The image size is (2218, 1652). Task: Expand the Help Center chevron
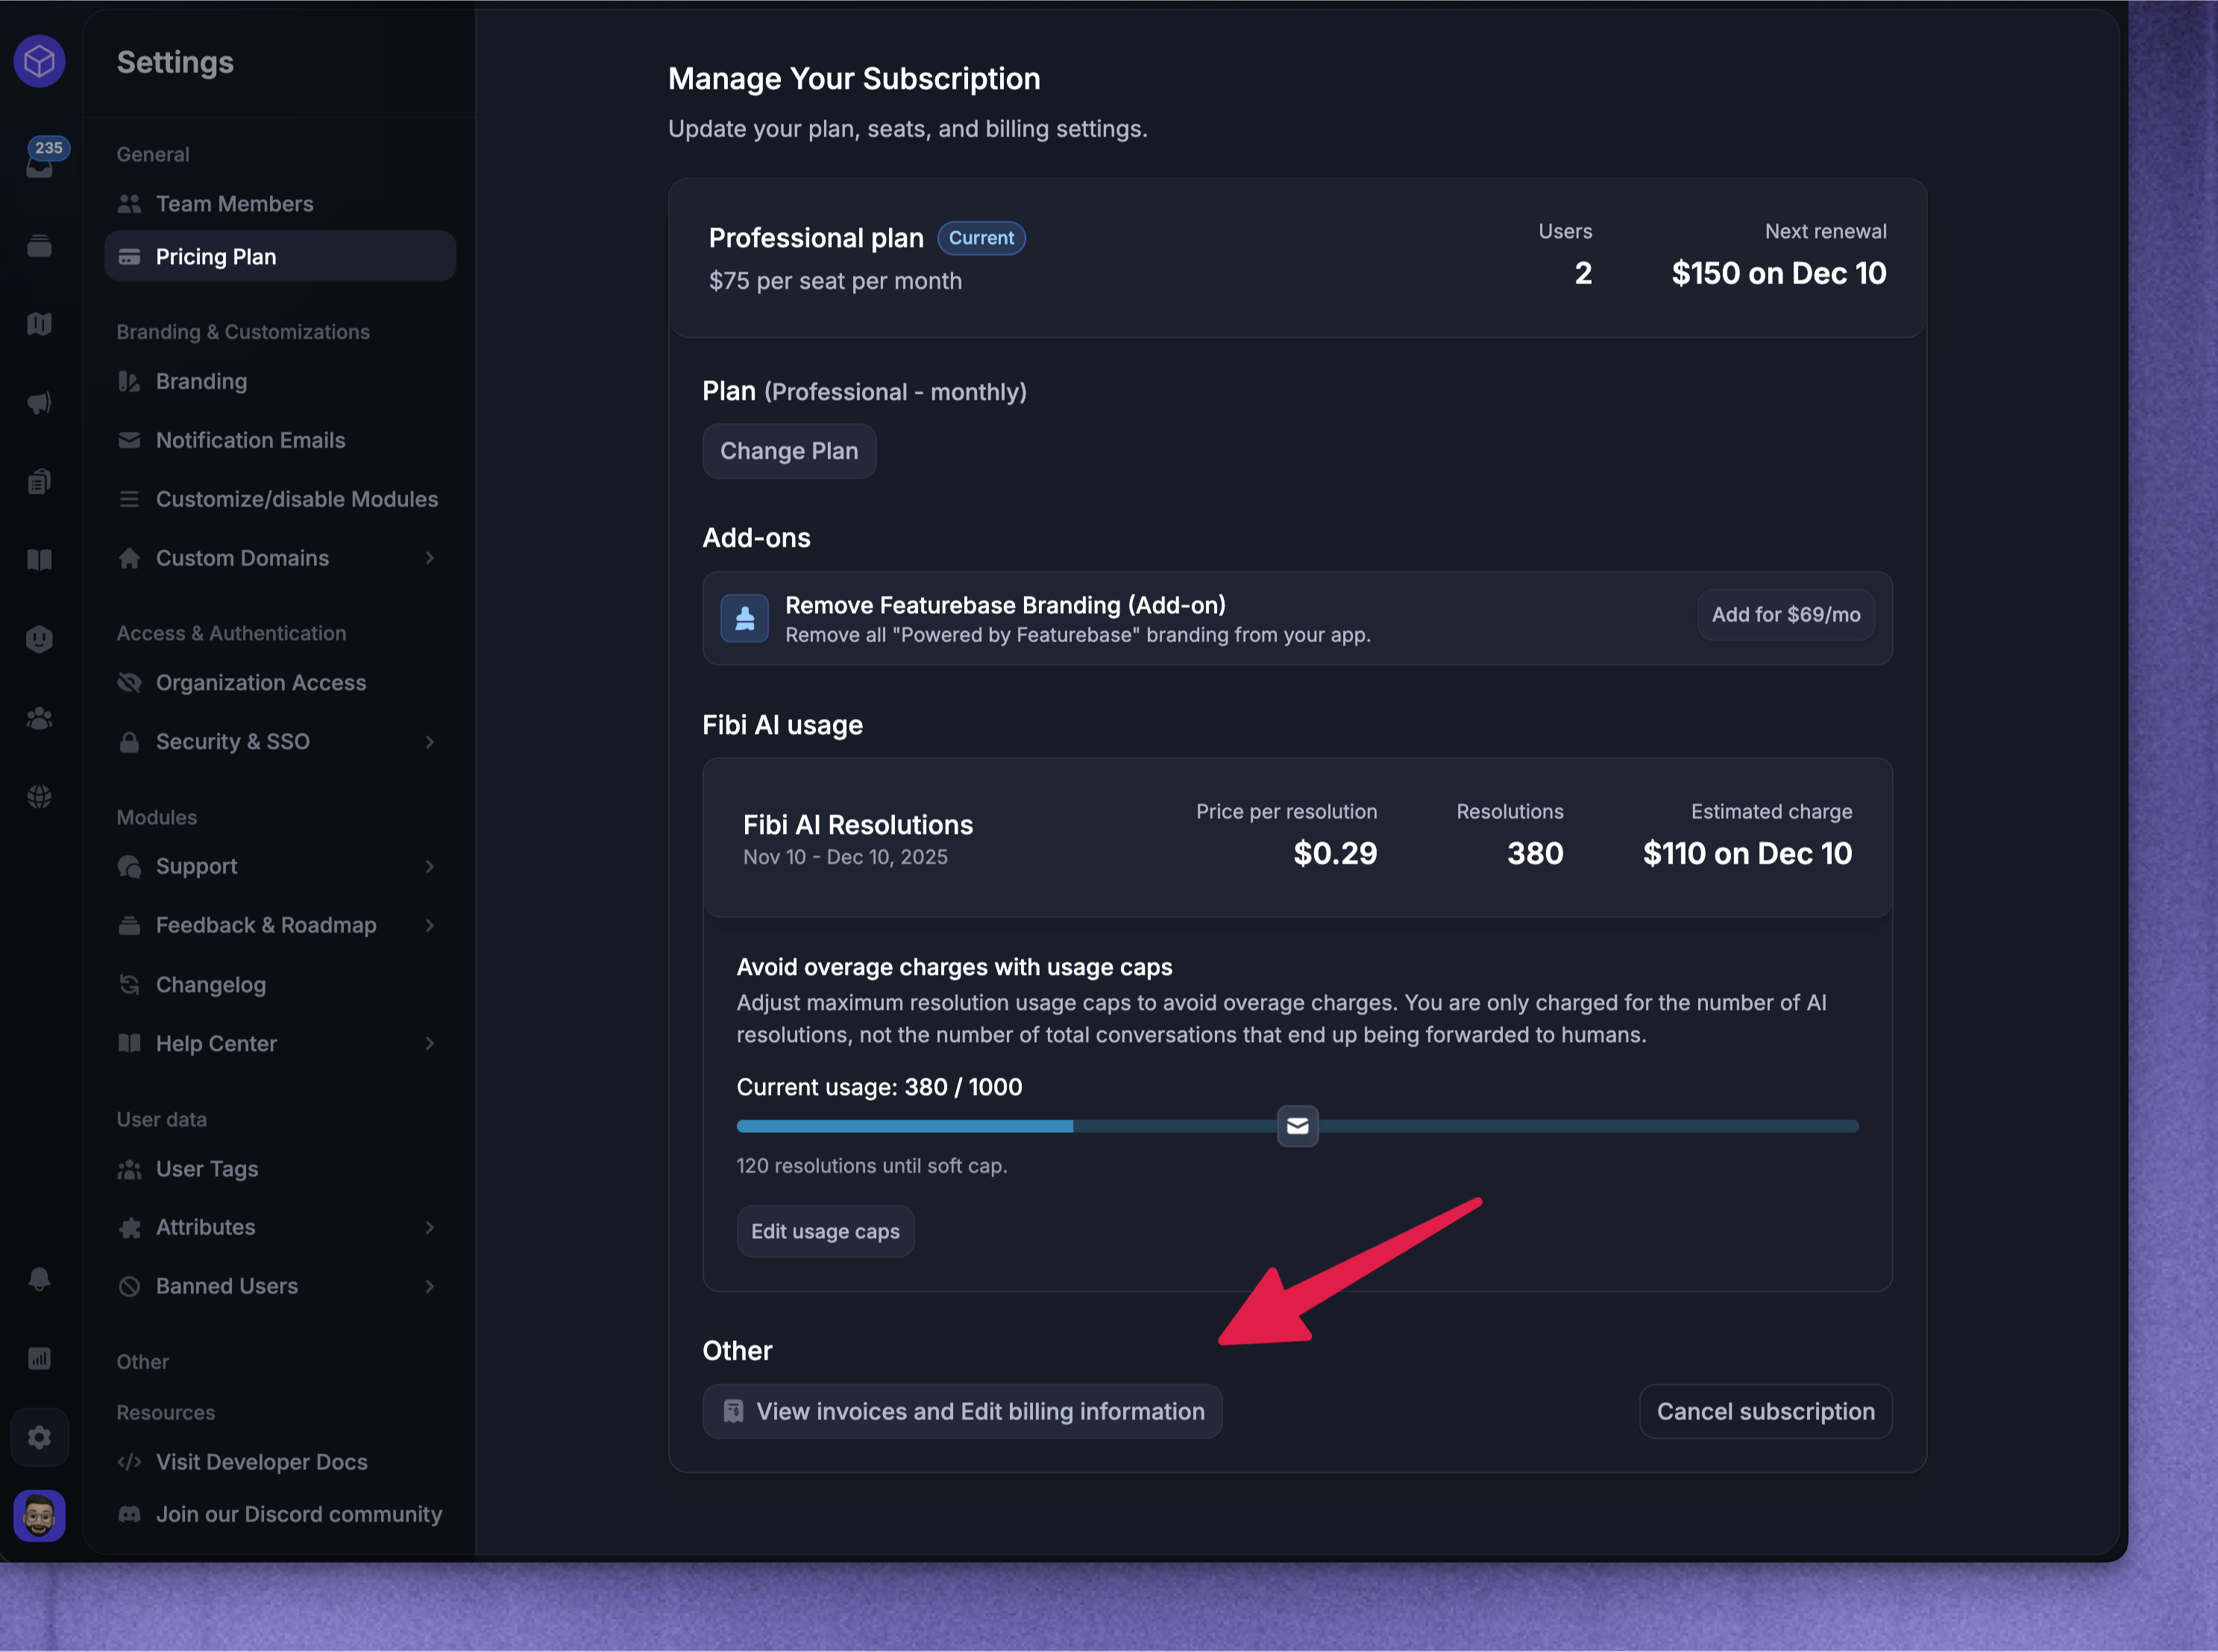[x=430, y=1043]
